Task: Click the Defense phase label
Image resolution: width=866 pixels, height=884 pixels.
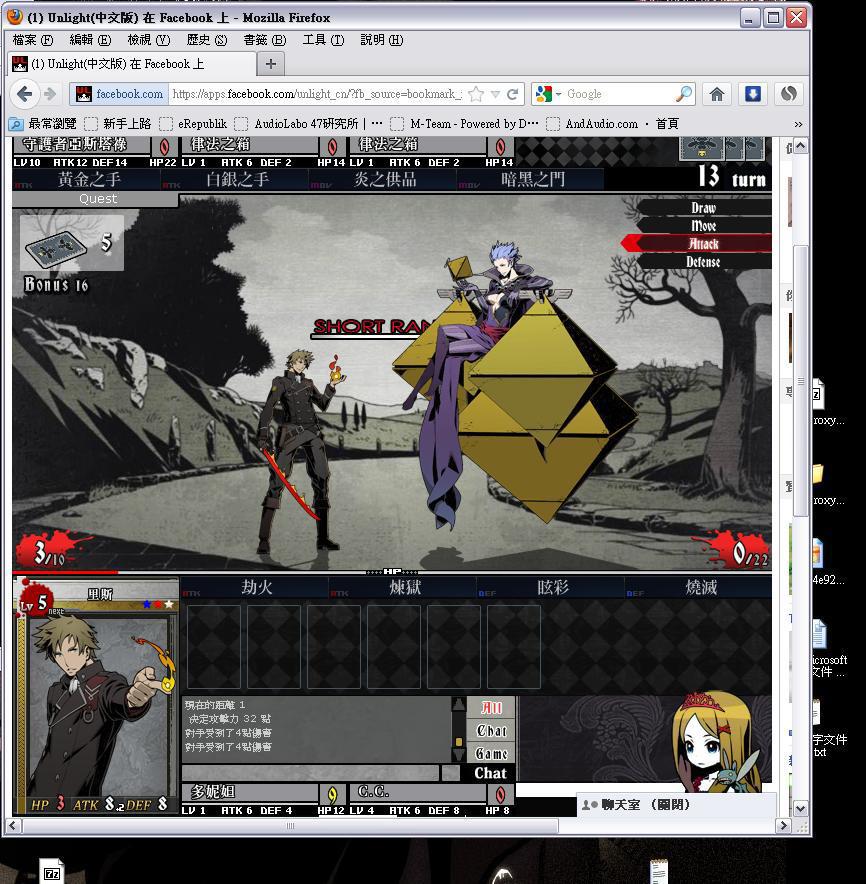Action: tap(704, 262)
